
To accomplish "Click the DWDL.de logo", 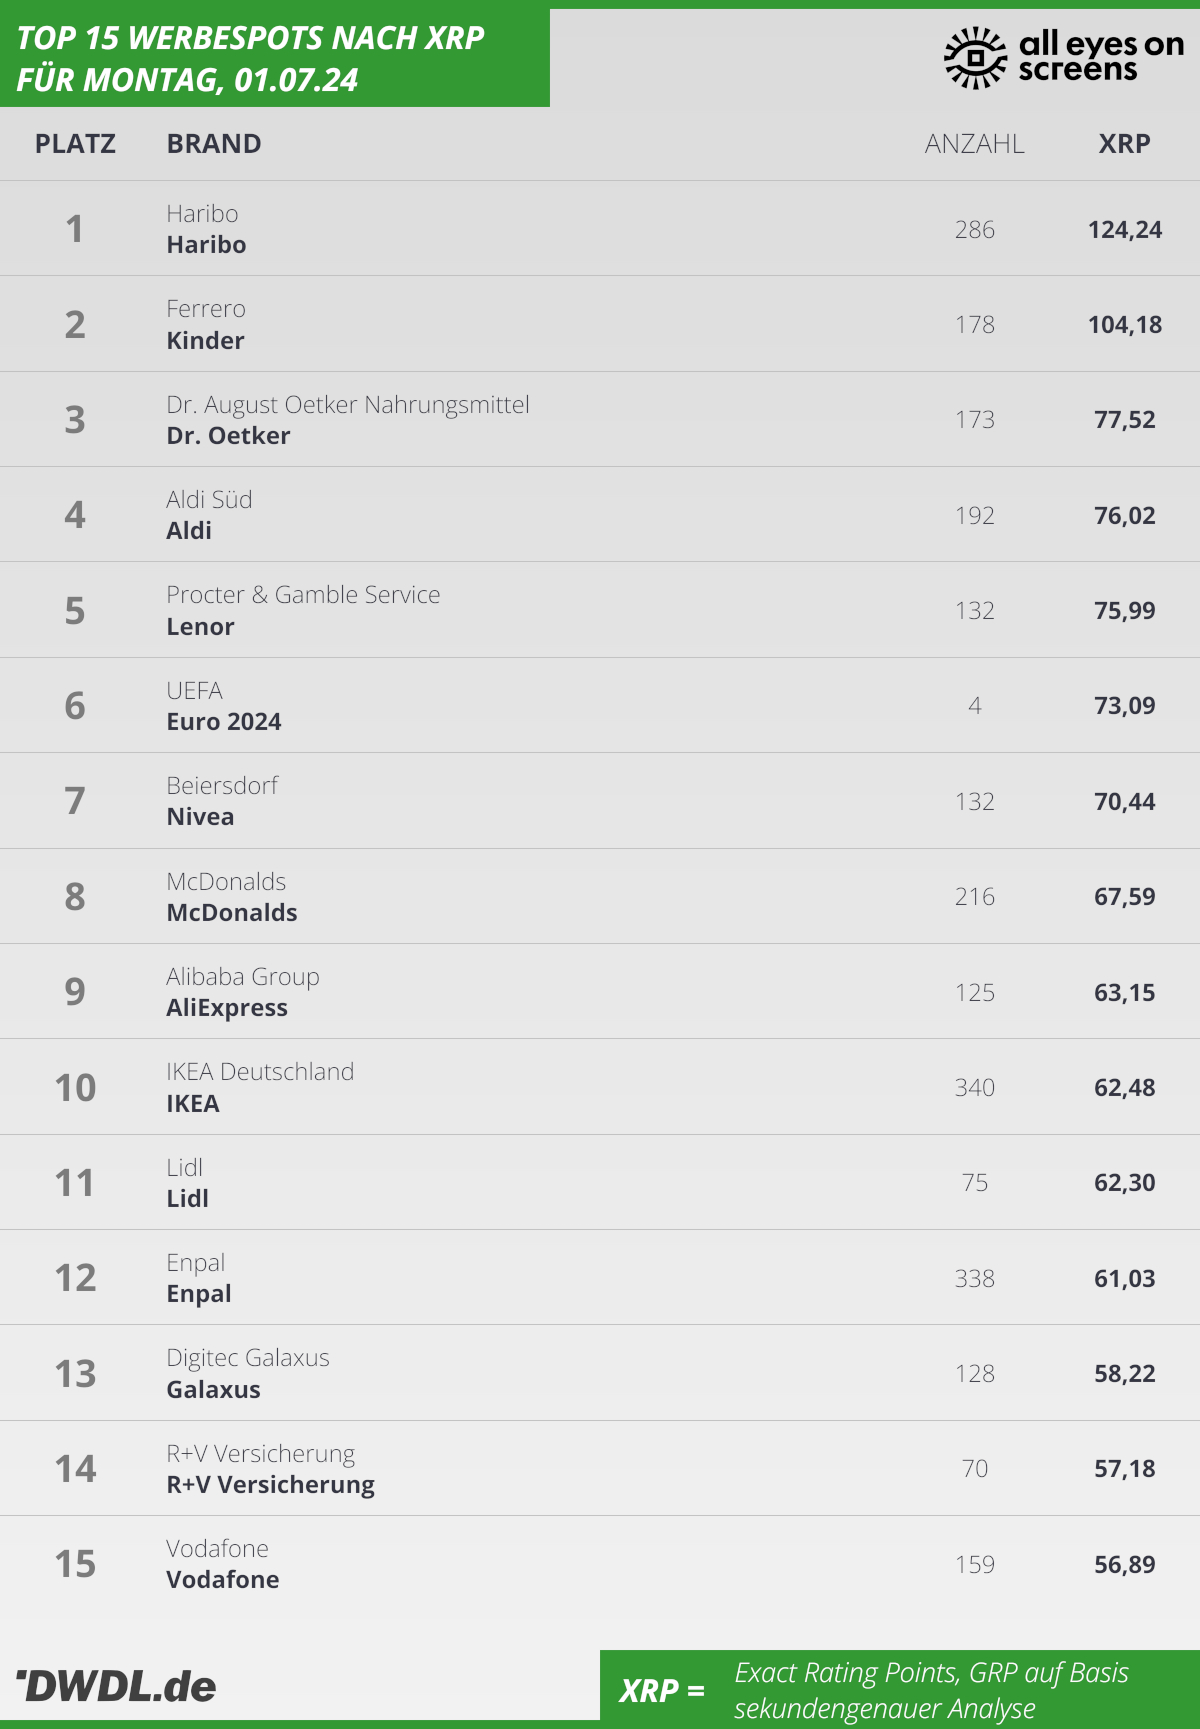I will [x=116, y=1686].
